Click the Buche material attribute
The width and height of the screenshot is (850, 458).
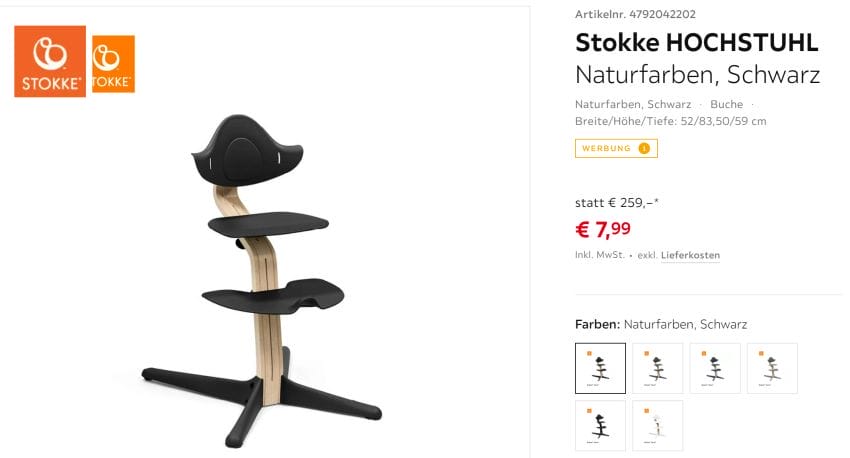[x=726, y=104]
